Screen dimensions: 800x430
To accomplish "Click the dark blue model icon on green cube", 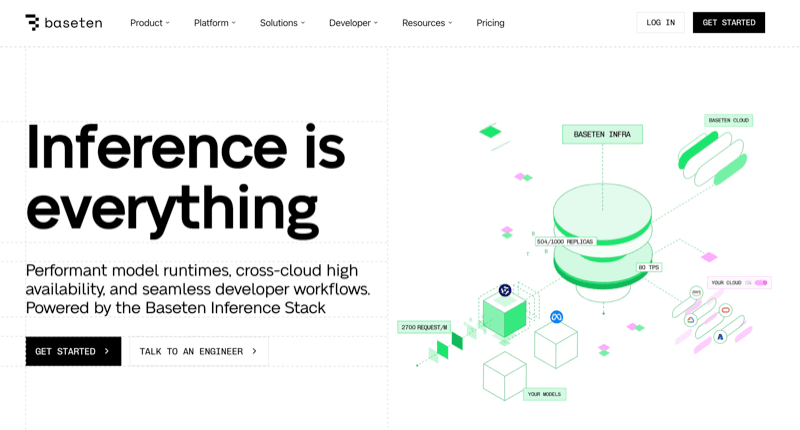I will 505,290.
